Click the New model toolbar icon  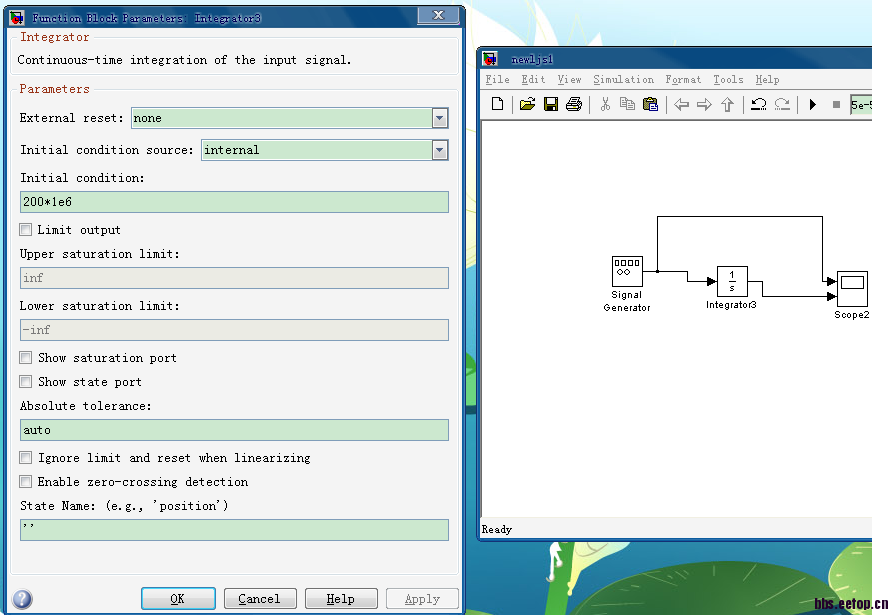click(x=497, y=104)
